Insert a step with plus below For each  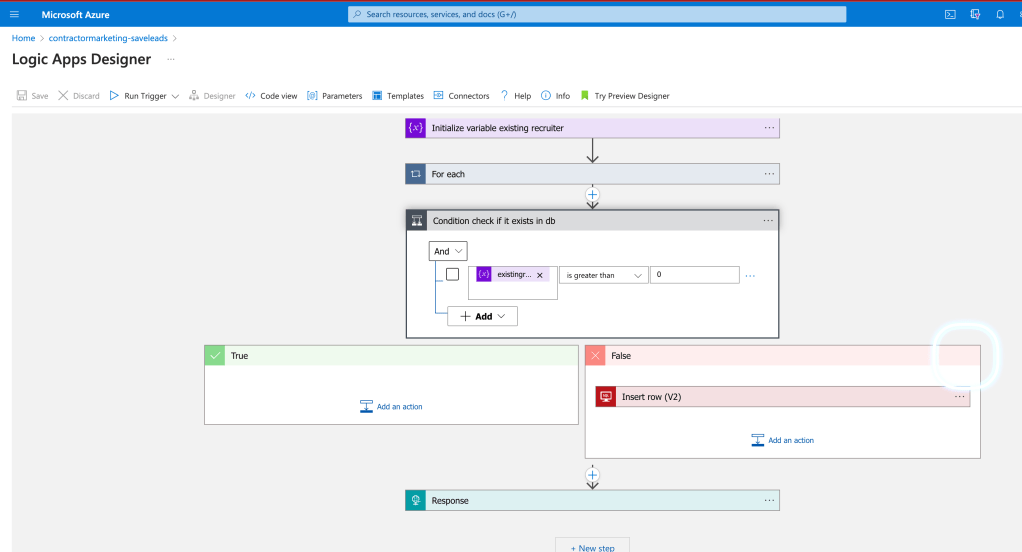(x=592, y=195)
